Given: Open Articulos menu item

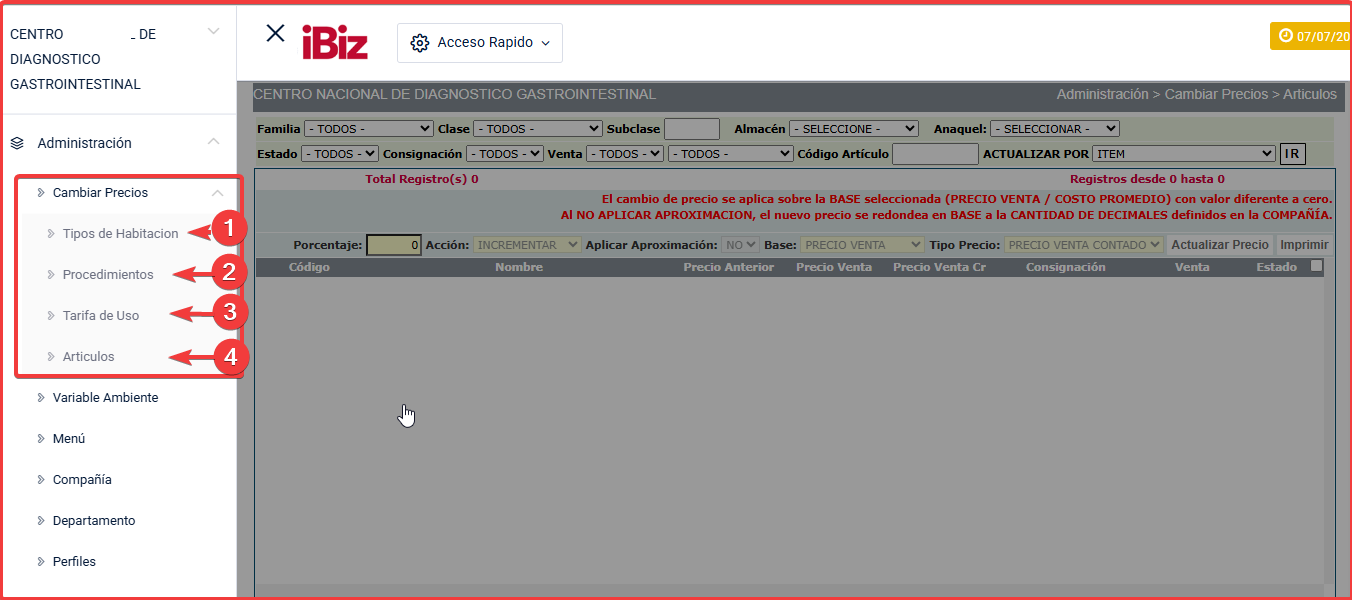Looking at the screenshot, I should point(88,356).
